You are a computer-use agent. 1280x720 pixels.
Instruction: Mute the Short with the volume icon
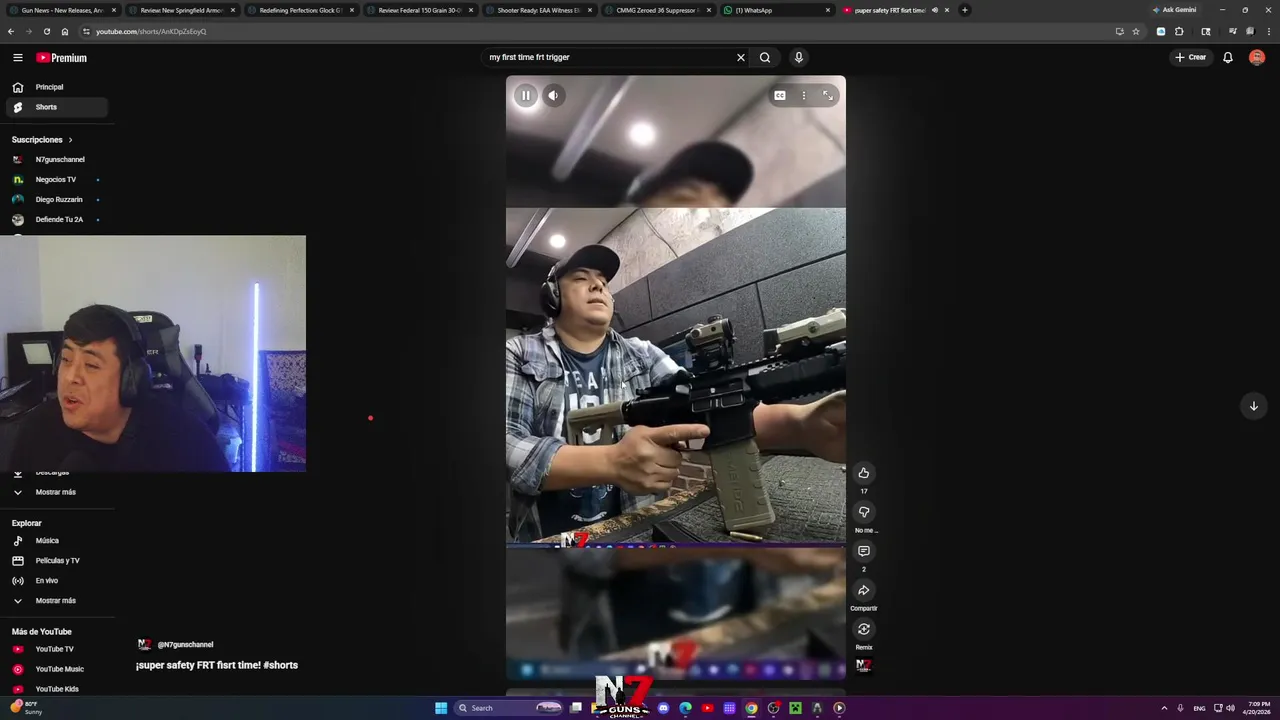[x=553, y=95]
